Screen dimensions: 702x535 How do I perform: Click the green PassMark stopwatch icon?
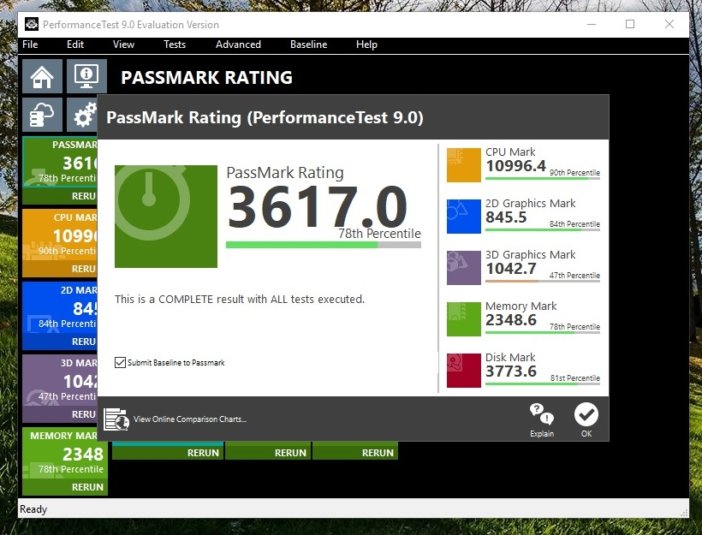166,217
